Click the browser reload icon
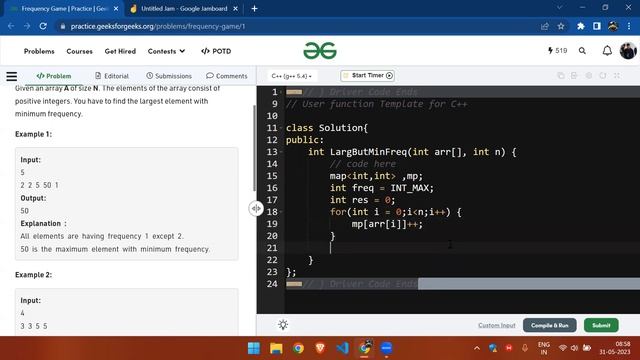The height and width of the screenshot is (360, 640). [x=43, y=26]
